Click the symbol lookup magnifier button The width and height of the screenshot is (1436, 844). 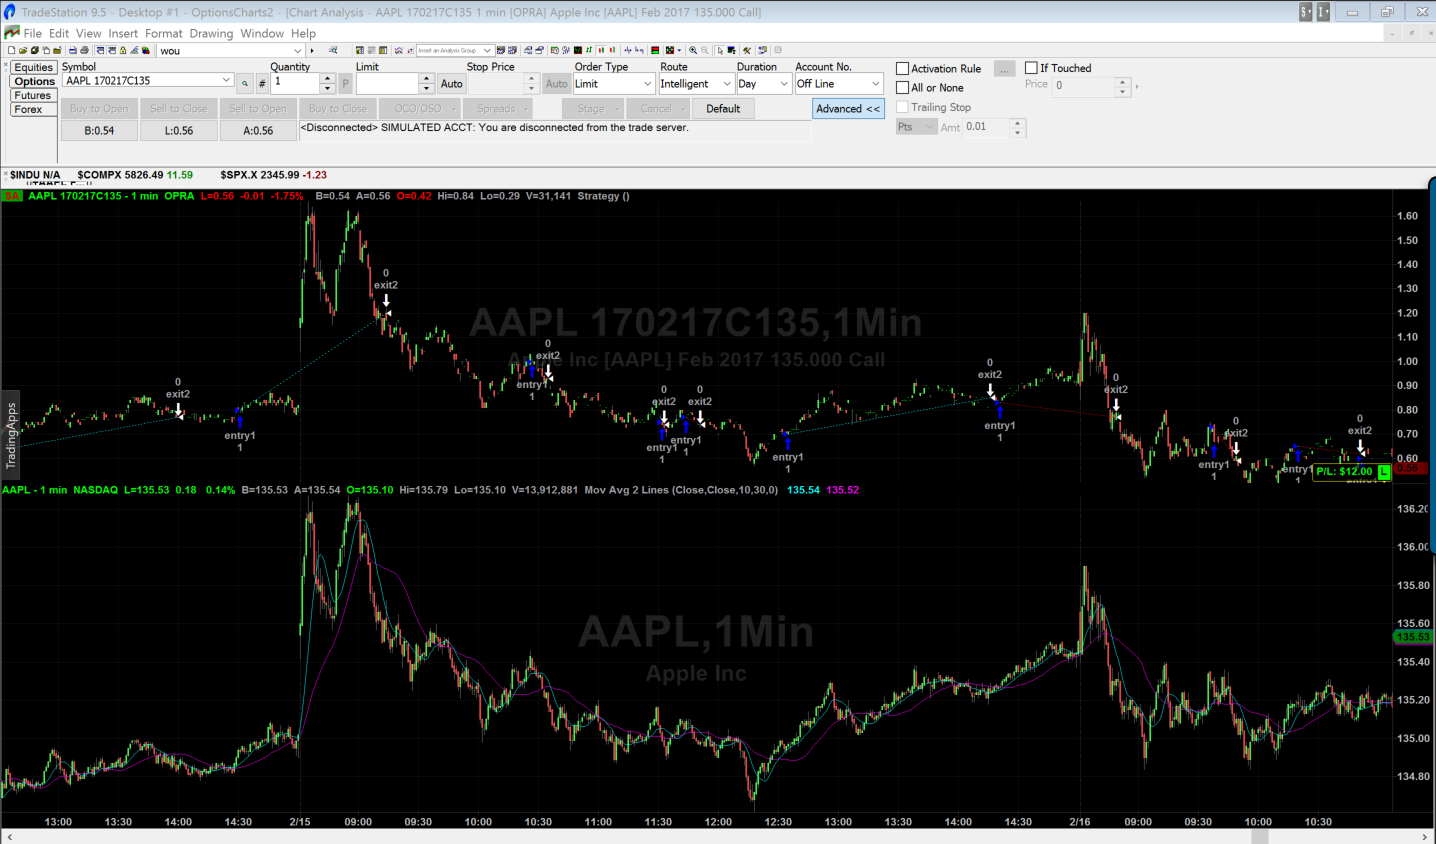click(245, 84)
